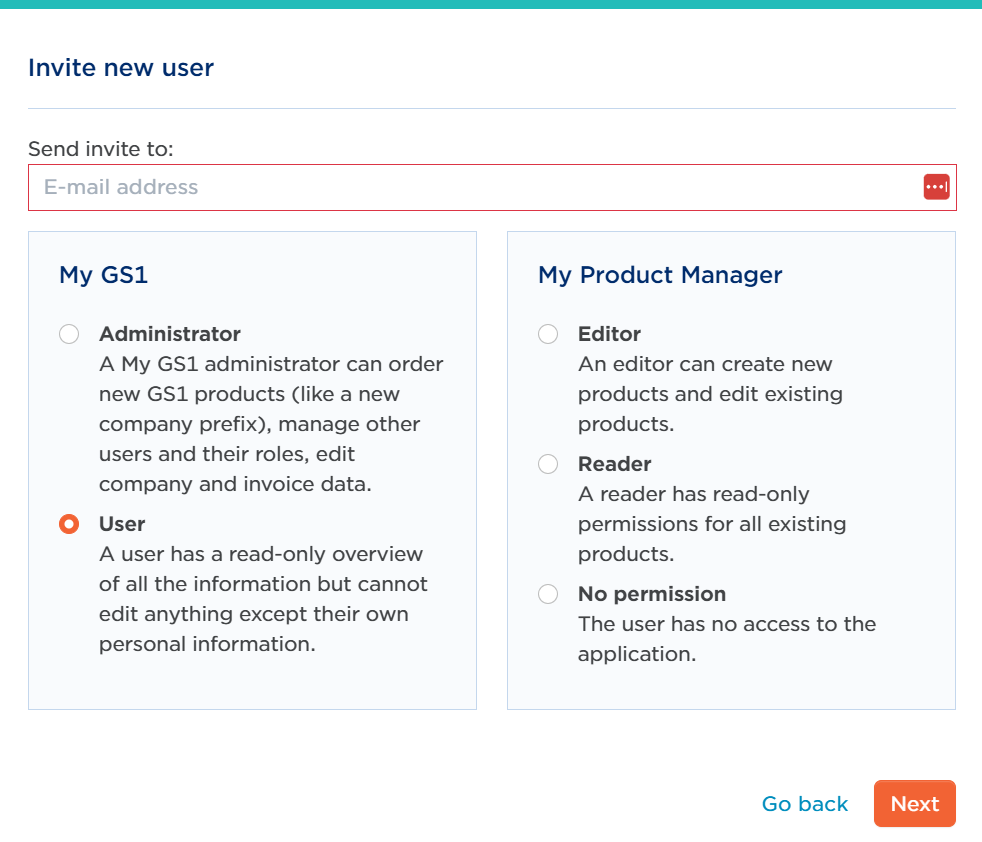Click the Administrator label text
This screenshot has height=842, width=982.
coord(170,334)
